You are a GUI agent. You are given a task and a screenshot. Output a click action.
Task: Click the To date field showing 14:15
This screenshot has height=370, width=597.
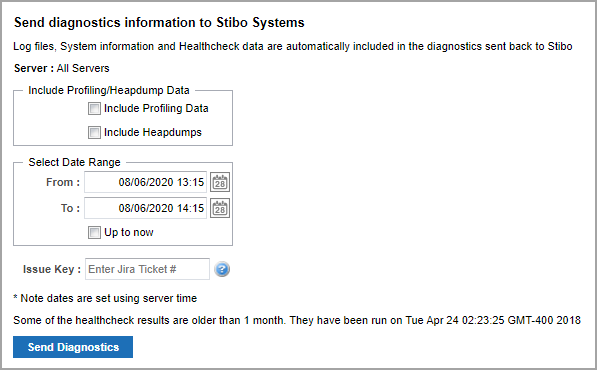pyautogui.click(x=145, y=208)
